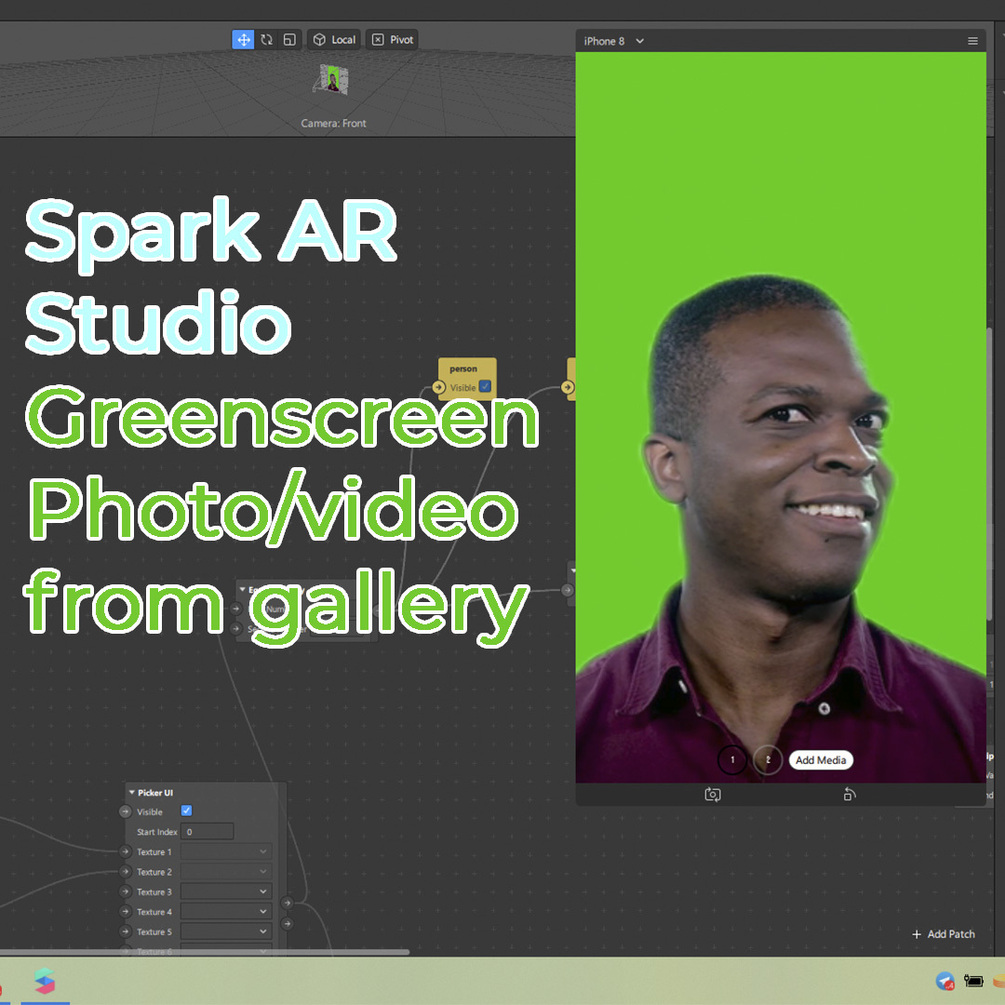Click Add Patch button

pos(943,934)
